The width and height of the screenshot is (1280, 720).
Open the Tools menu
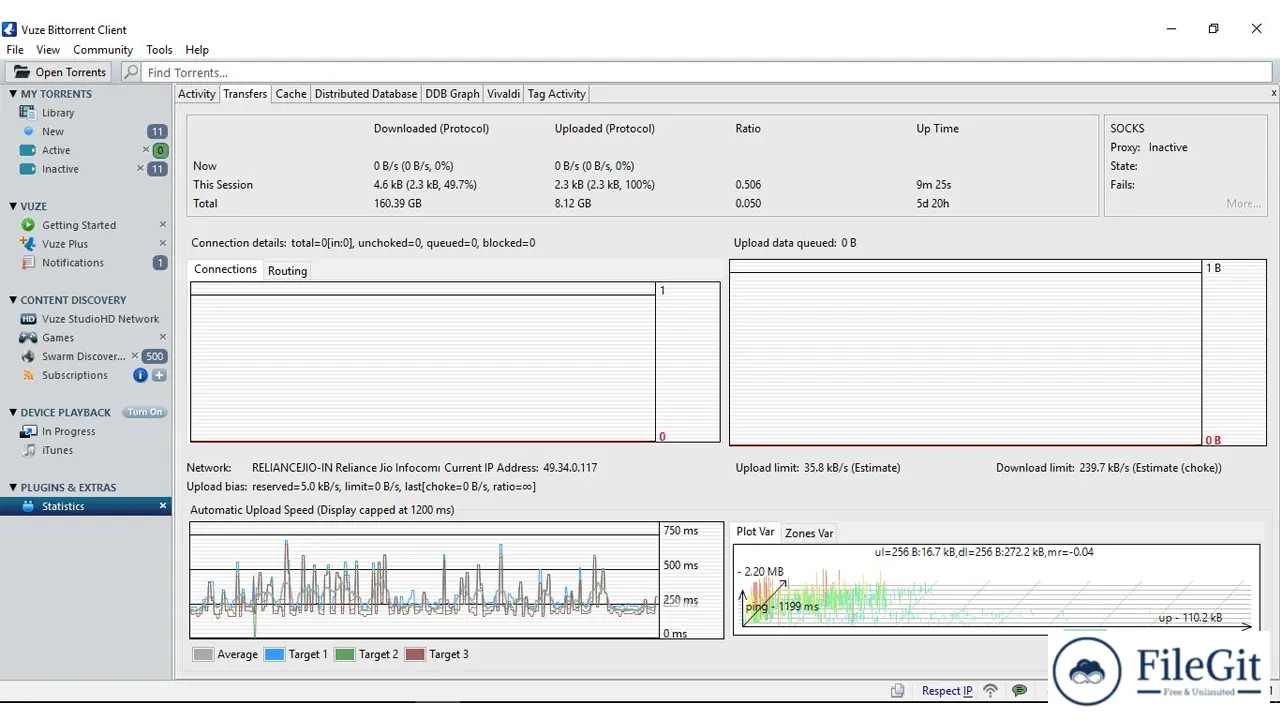[x=159, y=50]
